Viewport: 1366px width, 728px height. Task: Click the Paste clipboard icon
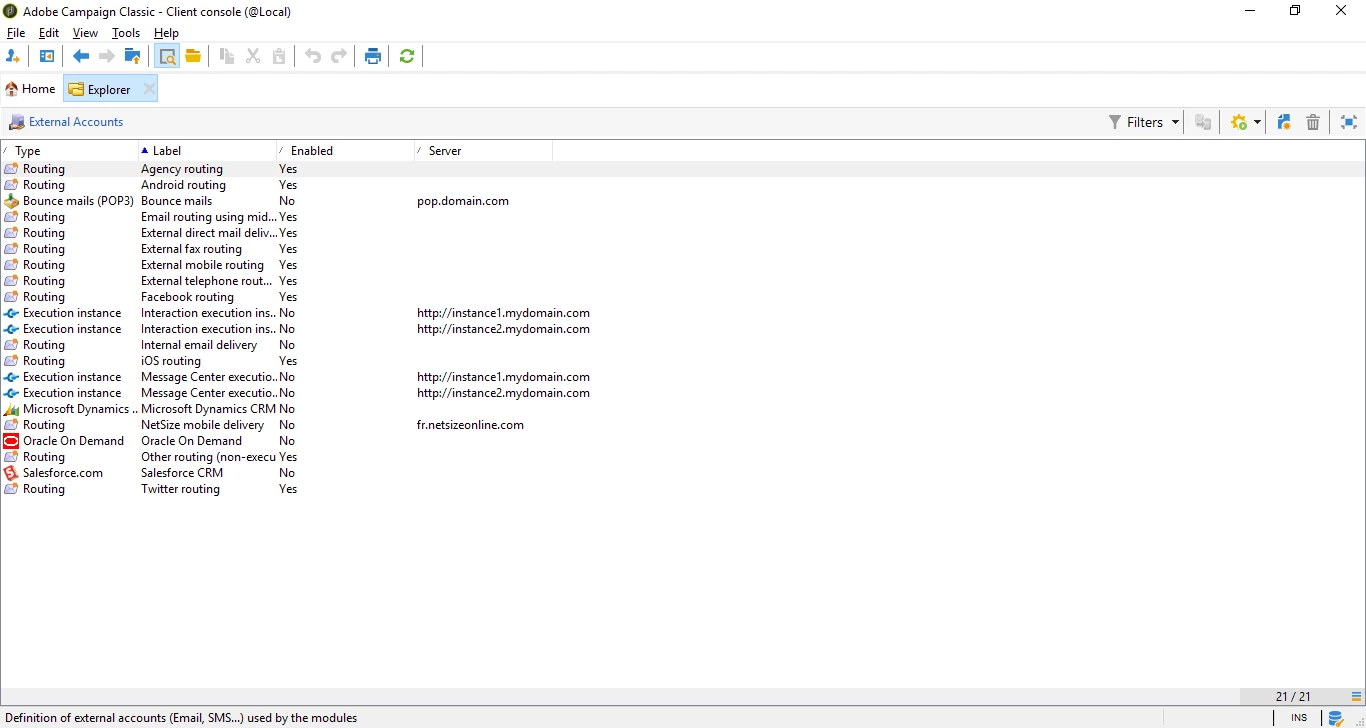click(x=279, y=56)
